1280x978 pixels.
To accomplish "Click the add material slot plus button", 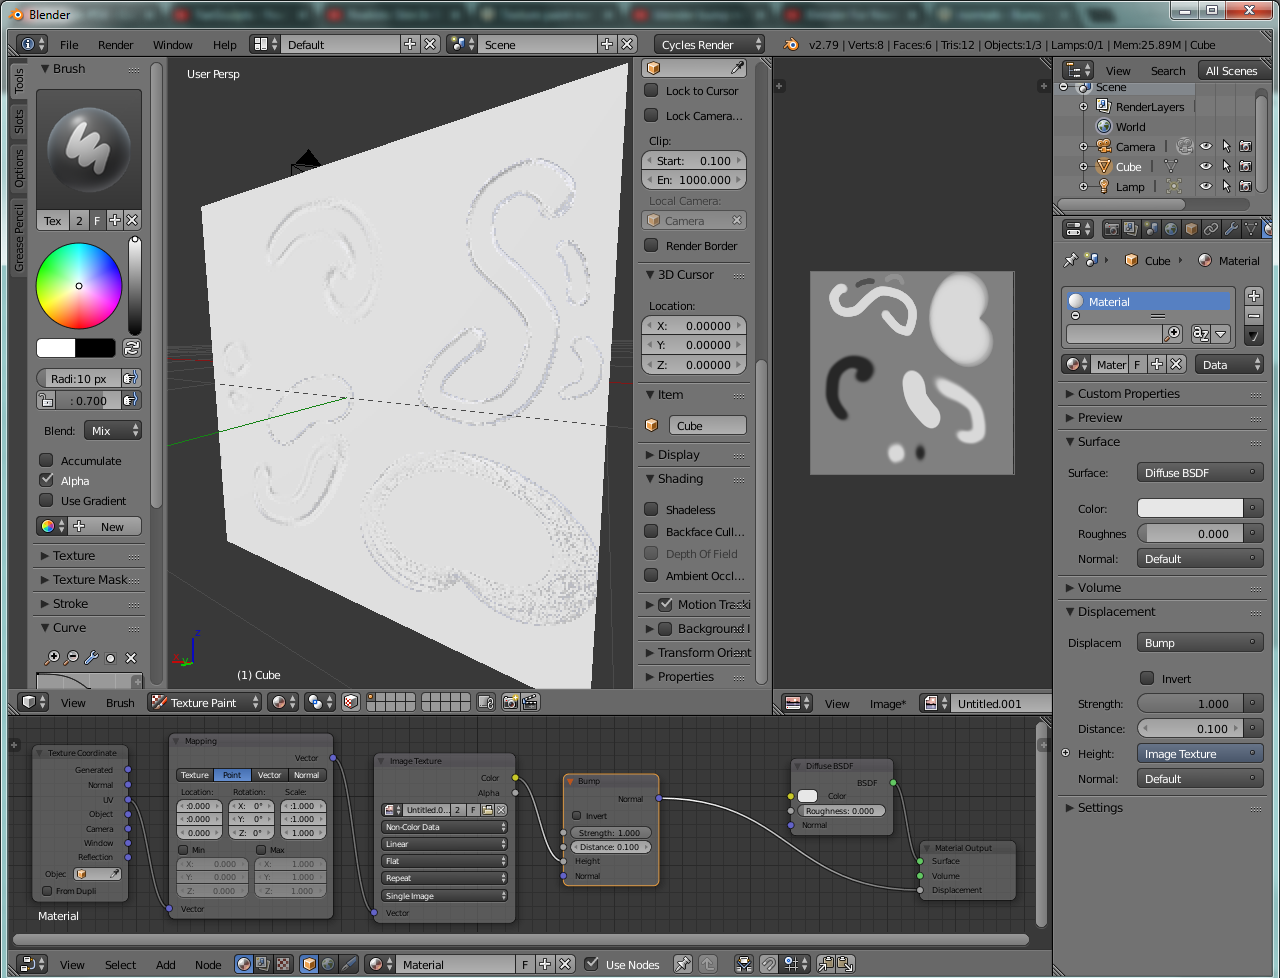I will click(x=1254, y=296).
